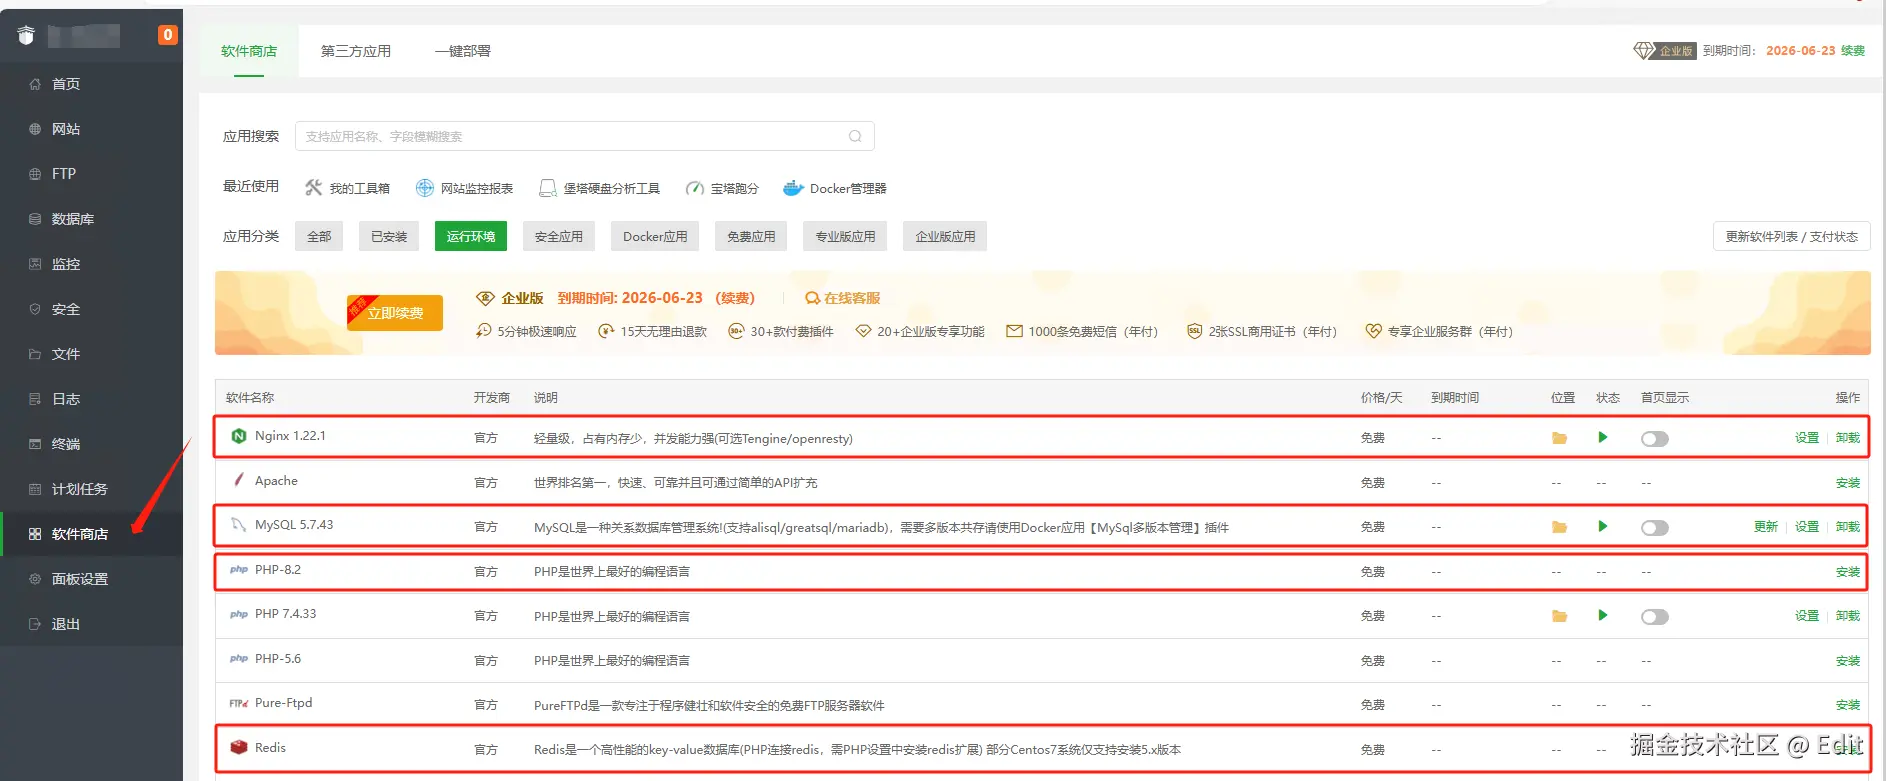Open the MySQL install folder icon

click(1559, 527)
